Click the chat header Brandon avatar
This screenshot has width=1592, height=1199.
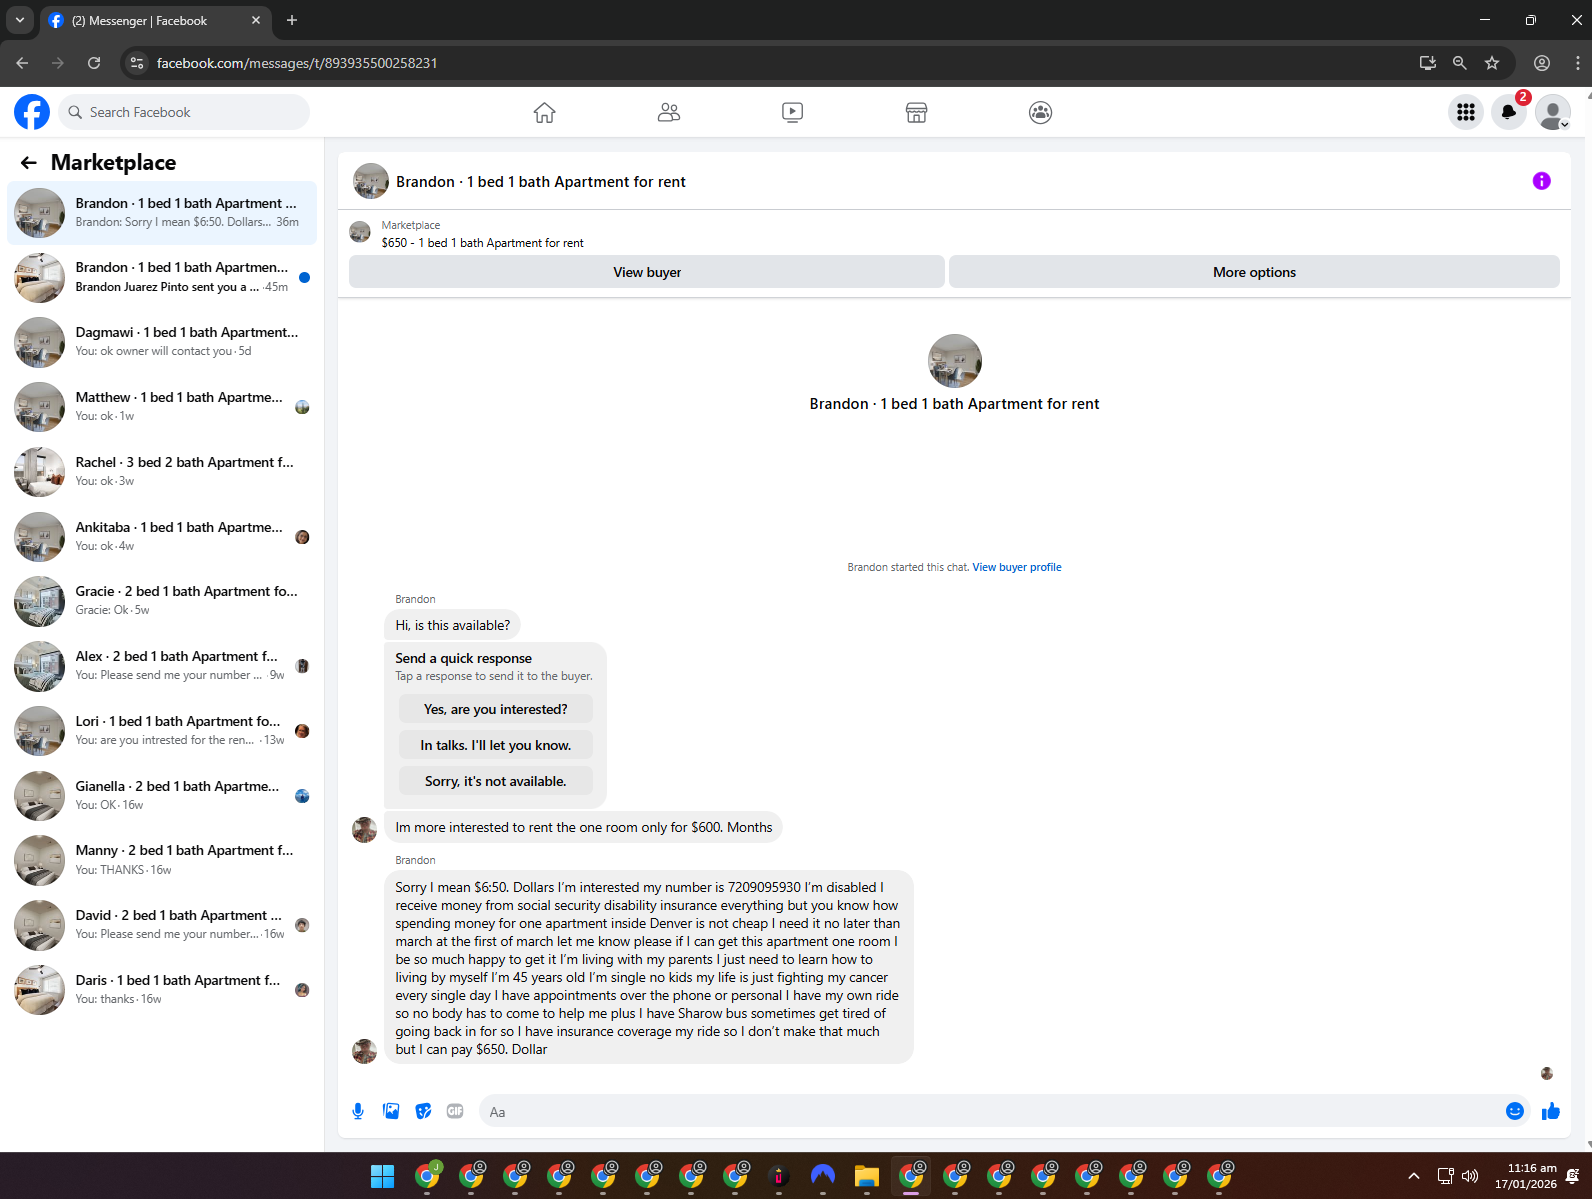coord(371,181)
